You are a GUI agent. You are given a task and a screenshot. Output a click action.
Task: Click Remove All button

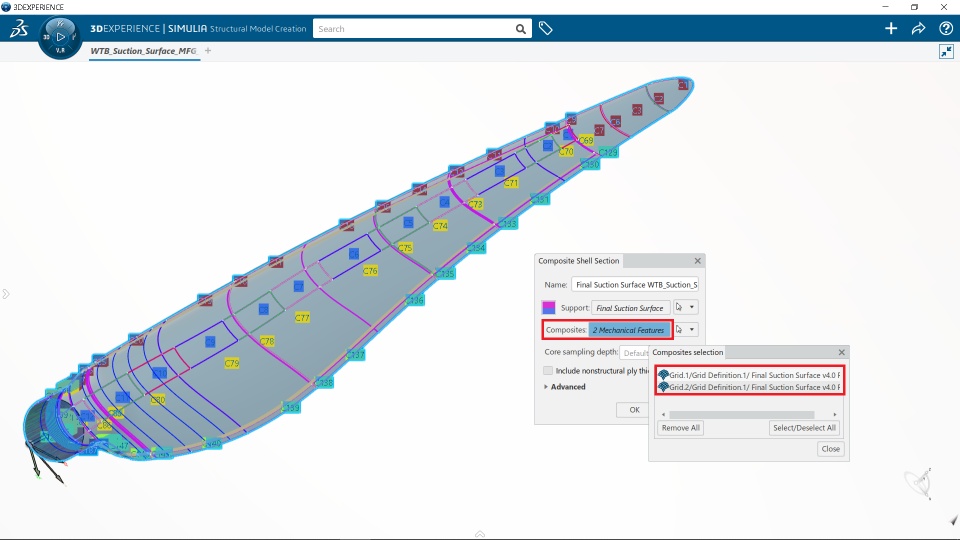point(680,428)
